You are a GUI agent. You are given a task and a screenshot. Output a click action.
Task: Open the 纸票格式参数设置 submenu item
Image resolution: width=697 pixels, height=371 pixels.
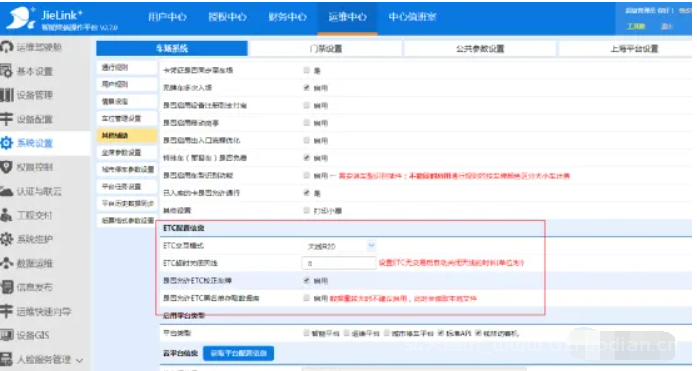click(127, 220)
